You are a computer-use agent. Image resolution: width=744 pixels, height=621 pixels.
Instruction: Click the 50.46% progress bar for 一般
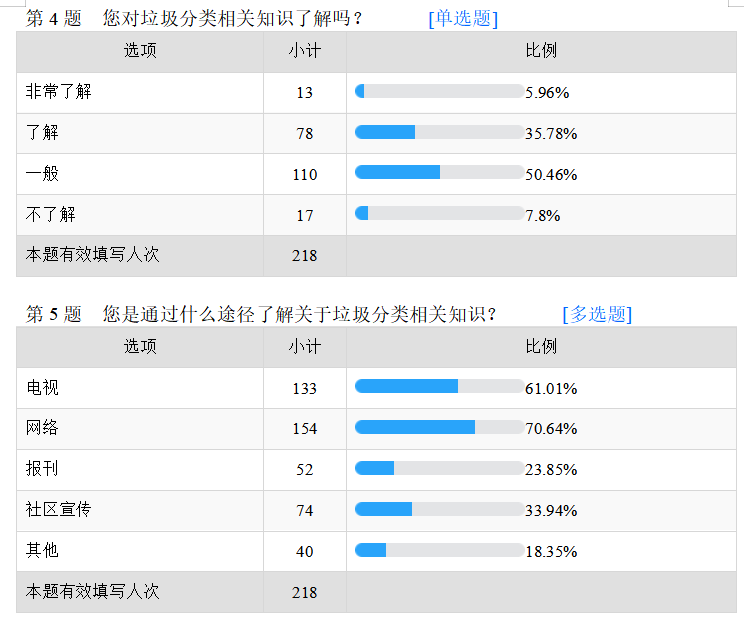point(439,172)
